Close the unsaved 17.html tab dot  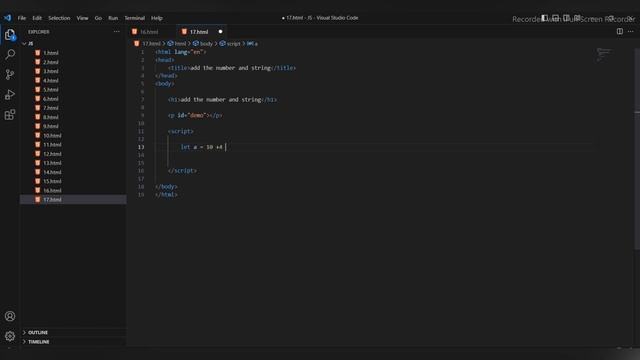tap(220, 31)
